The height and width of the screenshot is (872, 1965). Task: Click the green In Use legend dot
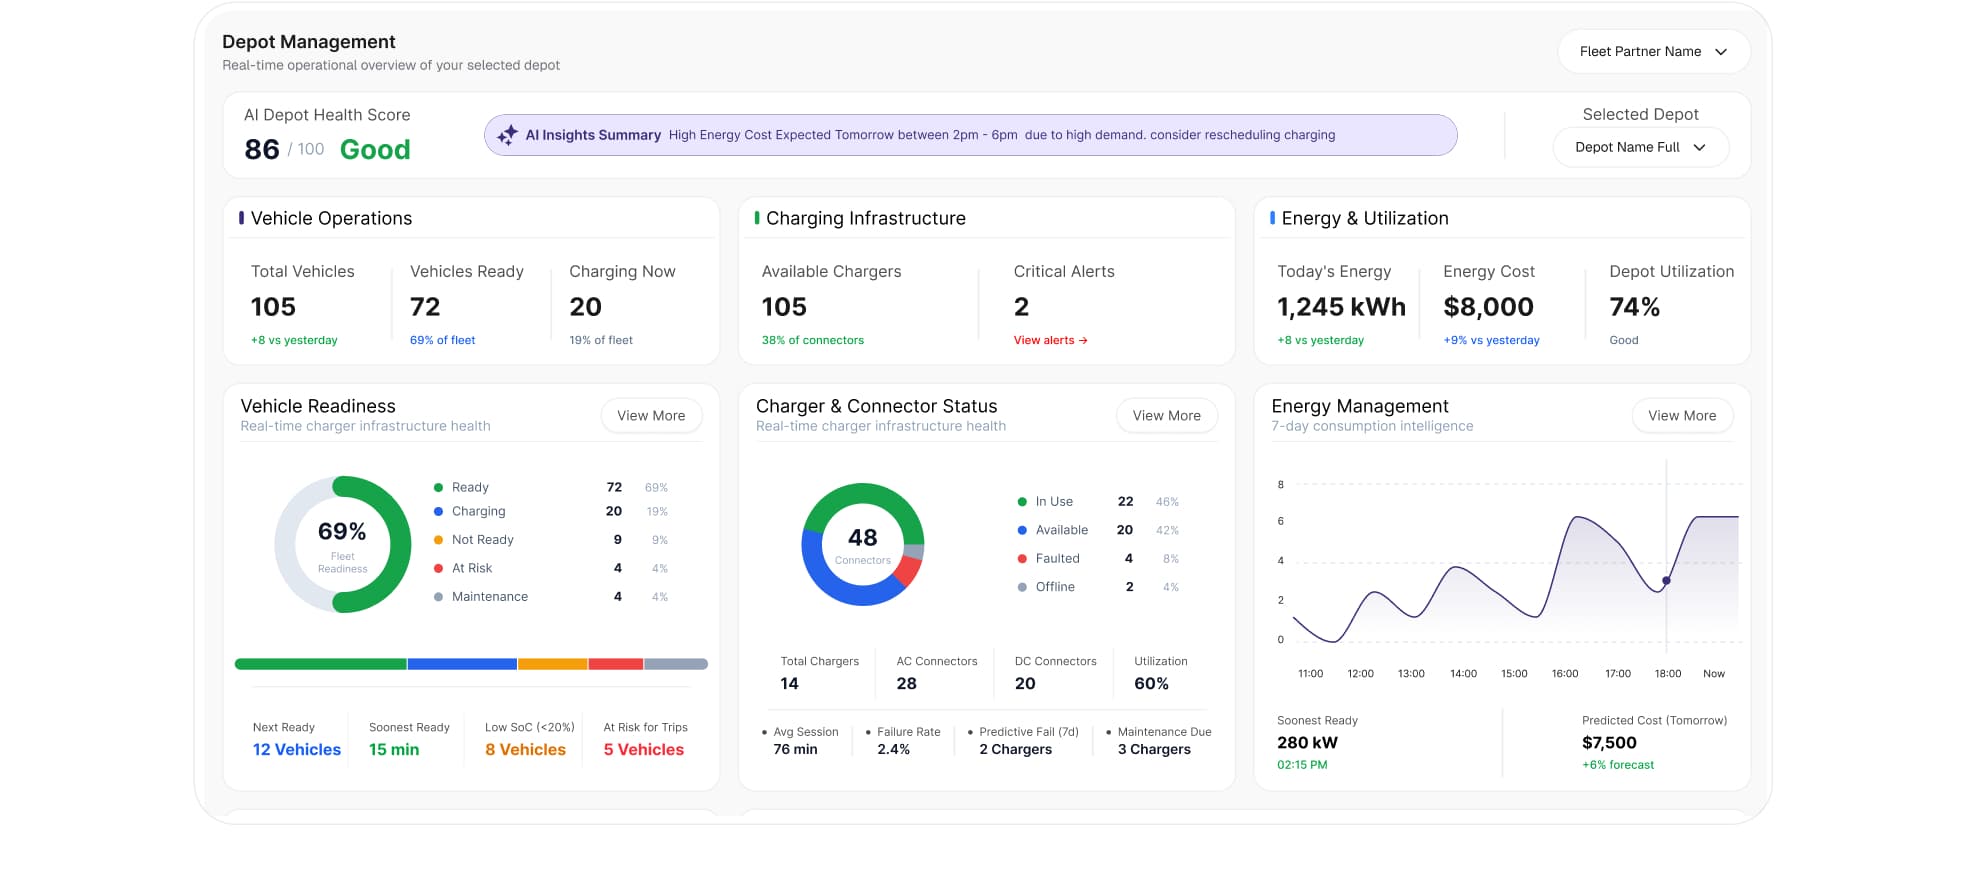coord(1022,502)
